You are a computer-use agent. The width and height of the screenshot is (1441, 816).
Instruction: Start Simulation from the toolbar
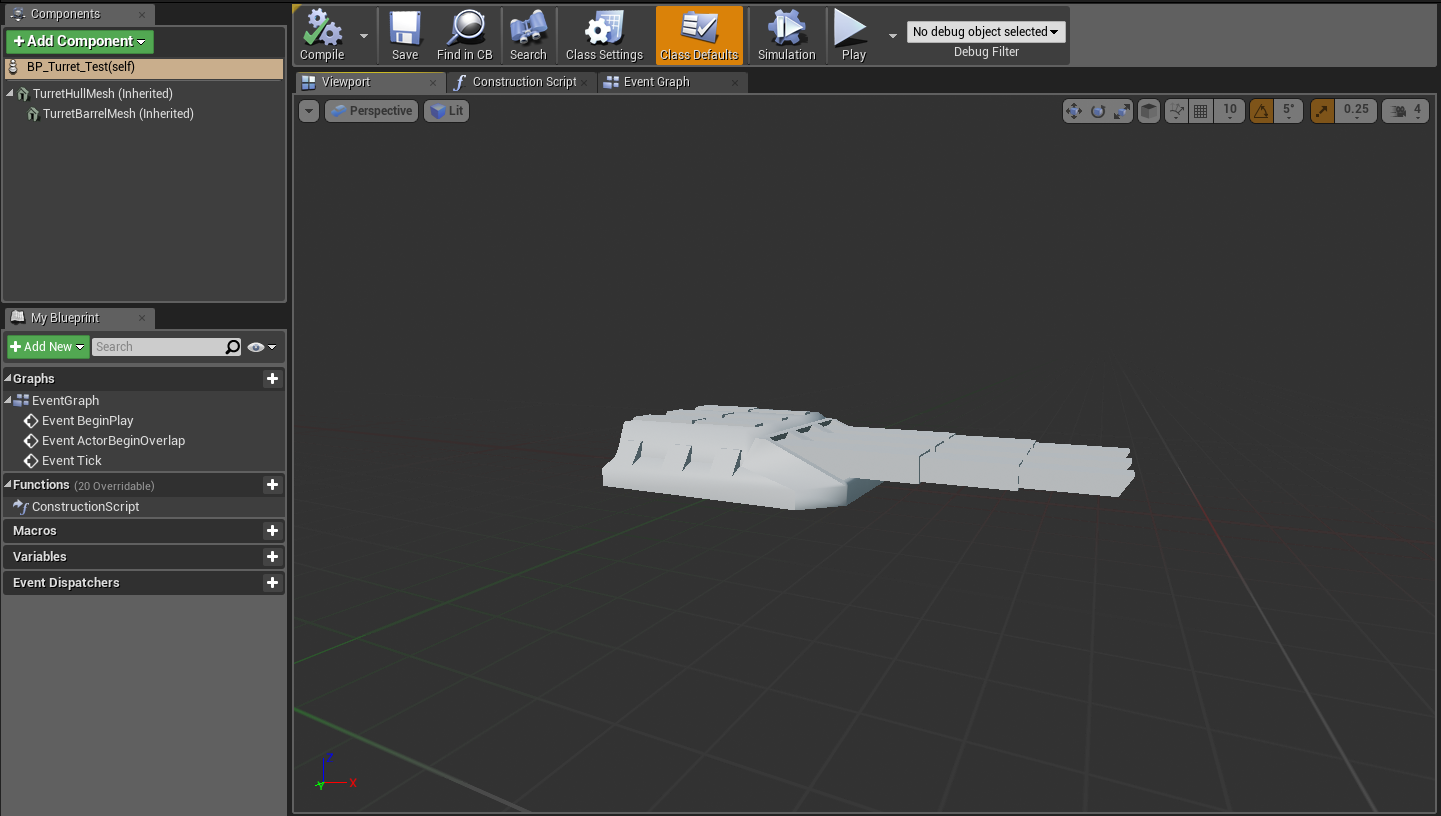coord(786,35)
